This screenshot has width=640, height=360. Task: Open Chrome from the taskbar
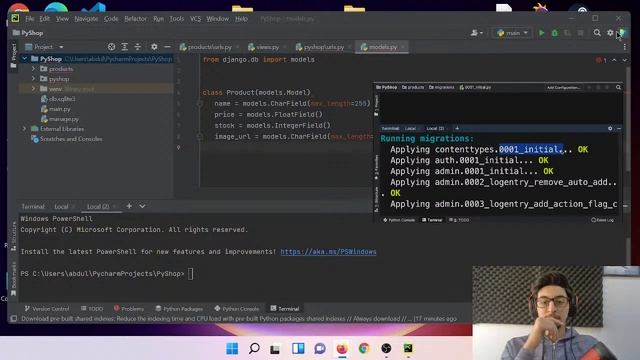coord(364,349)
